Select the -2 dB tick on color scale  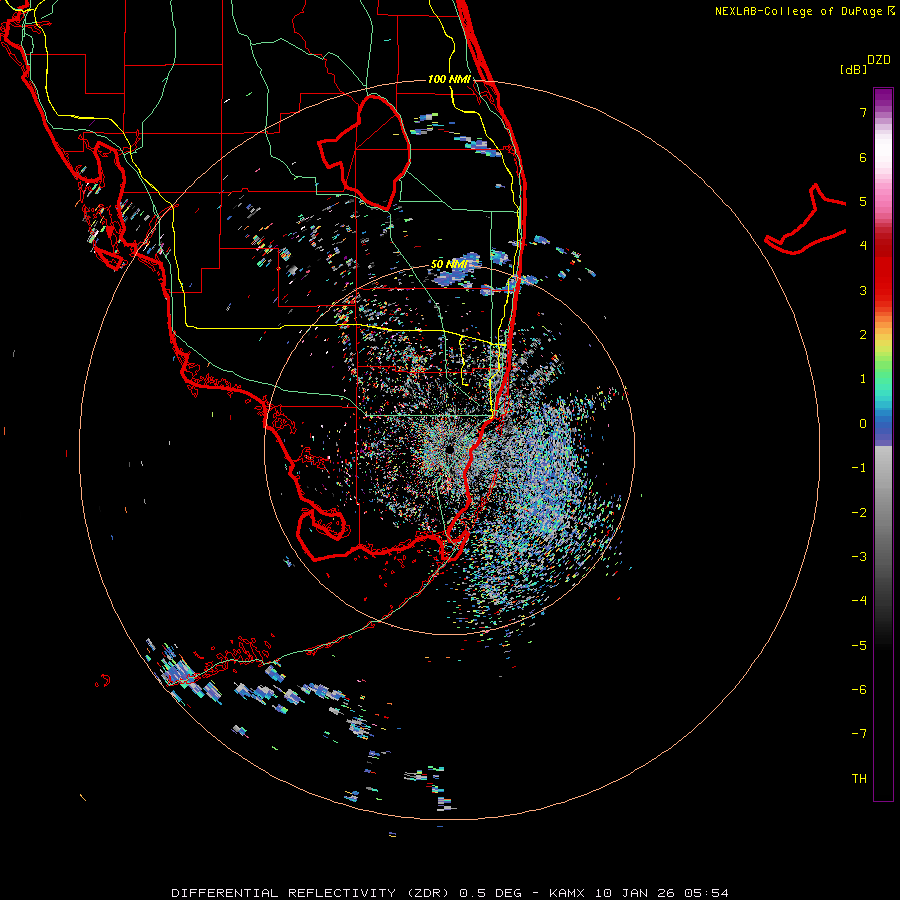[x=859, y=513]
